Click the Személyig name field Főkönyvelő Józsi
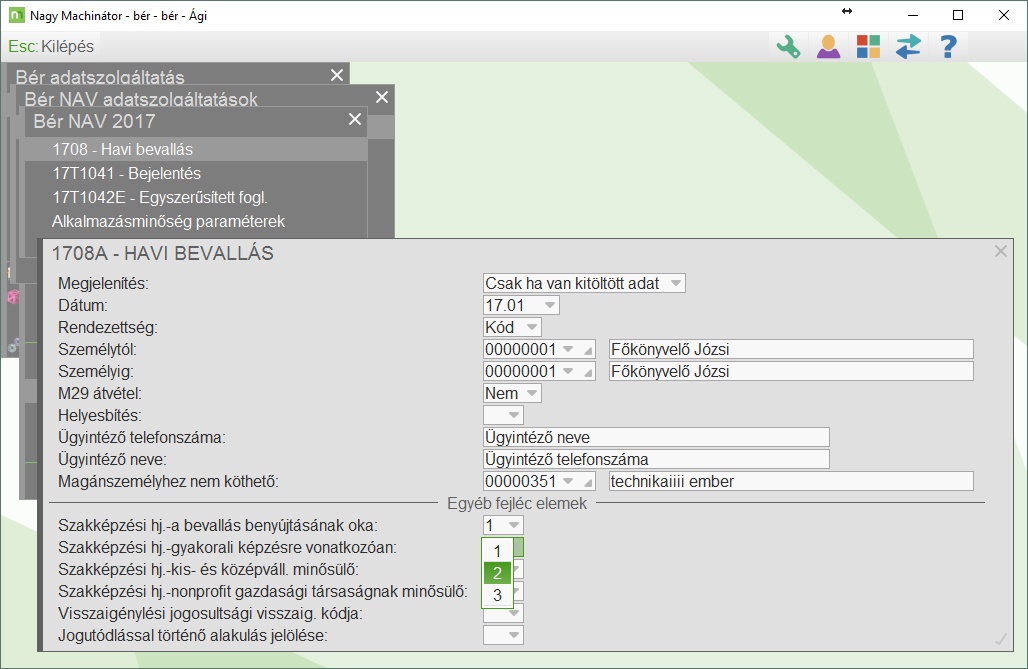Viewport: 1028px width, 669px height. click(x=791, y=371)
